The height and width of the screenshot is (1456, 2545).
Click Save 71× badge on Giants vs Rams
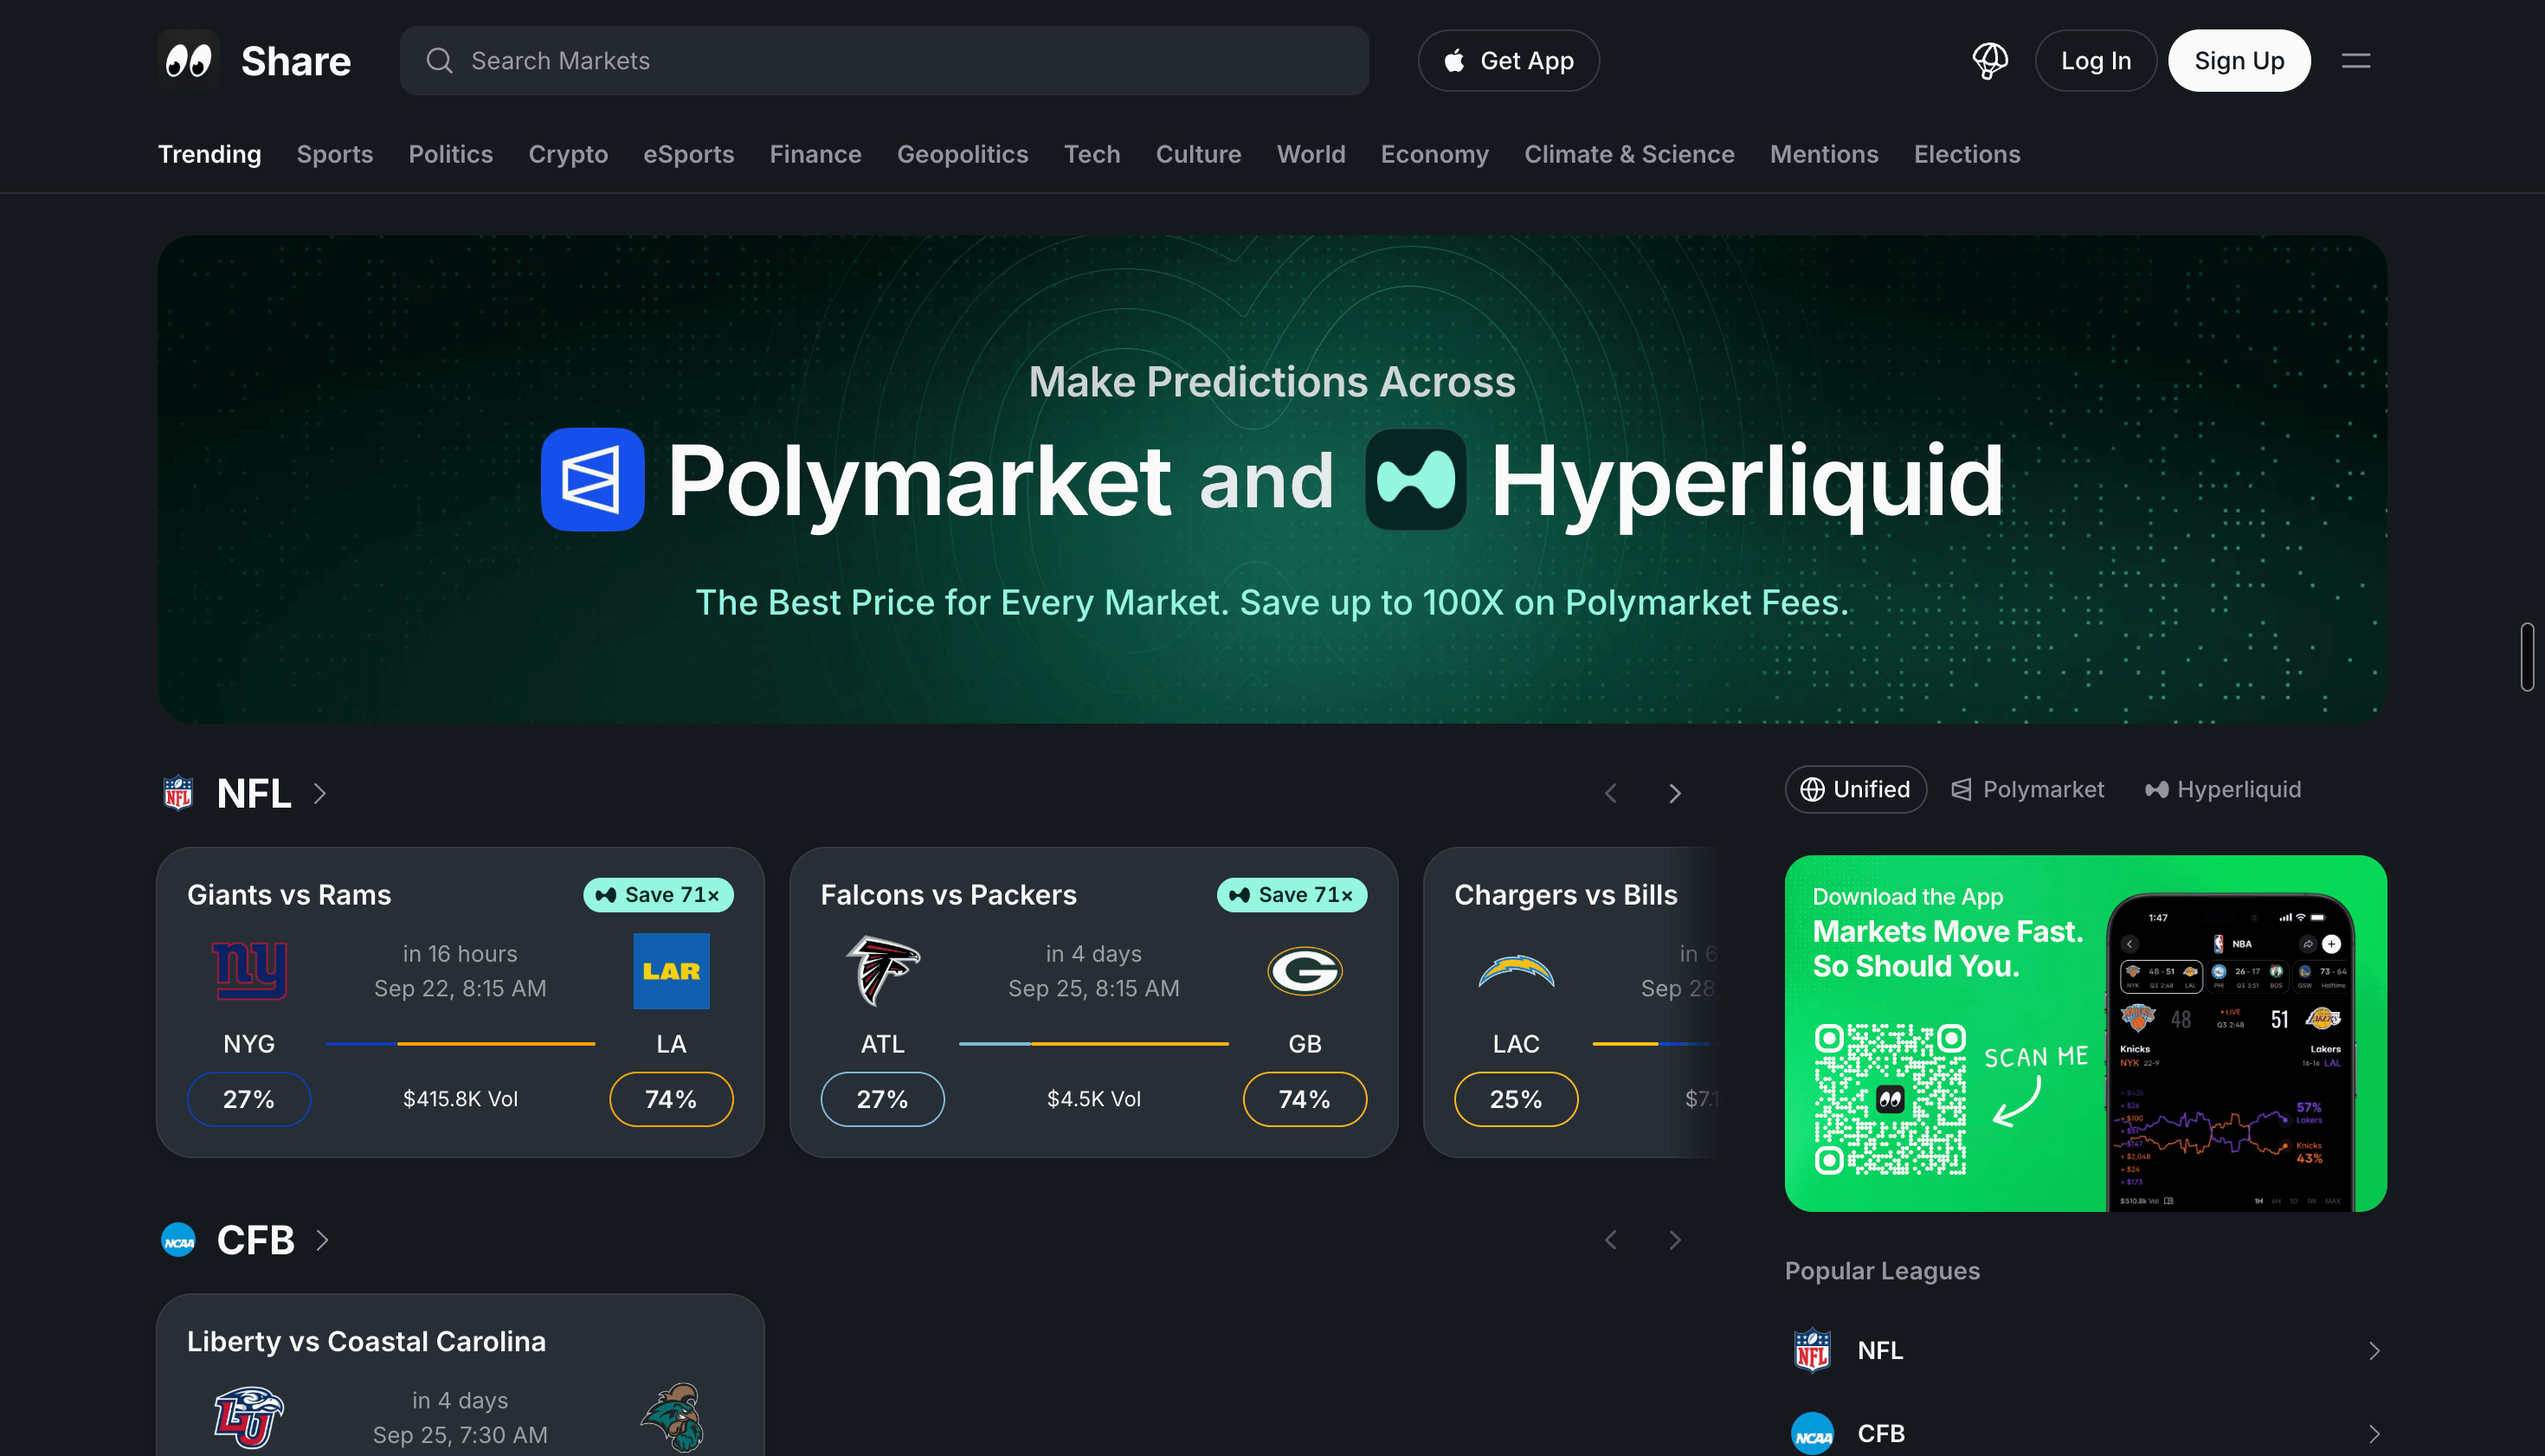pos(658,894)
